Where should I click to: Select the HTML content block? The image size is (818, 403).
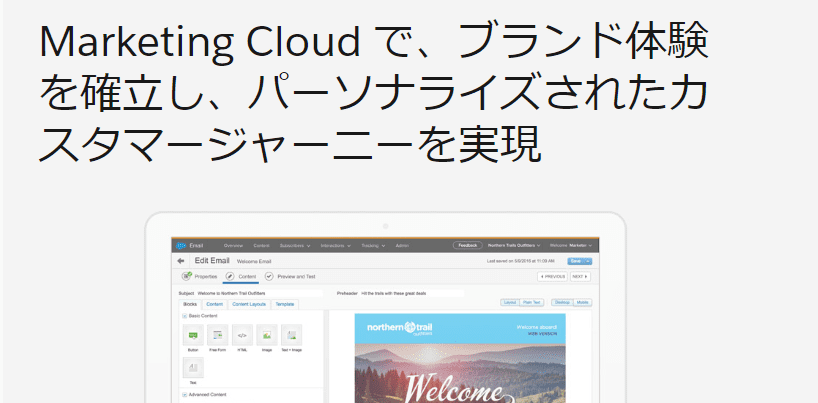point(243,335)
